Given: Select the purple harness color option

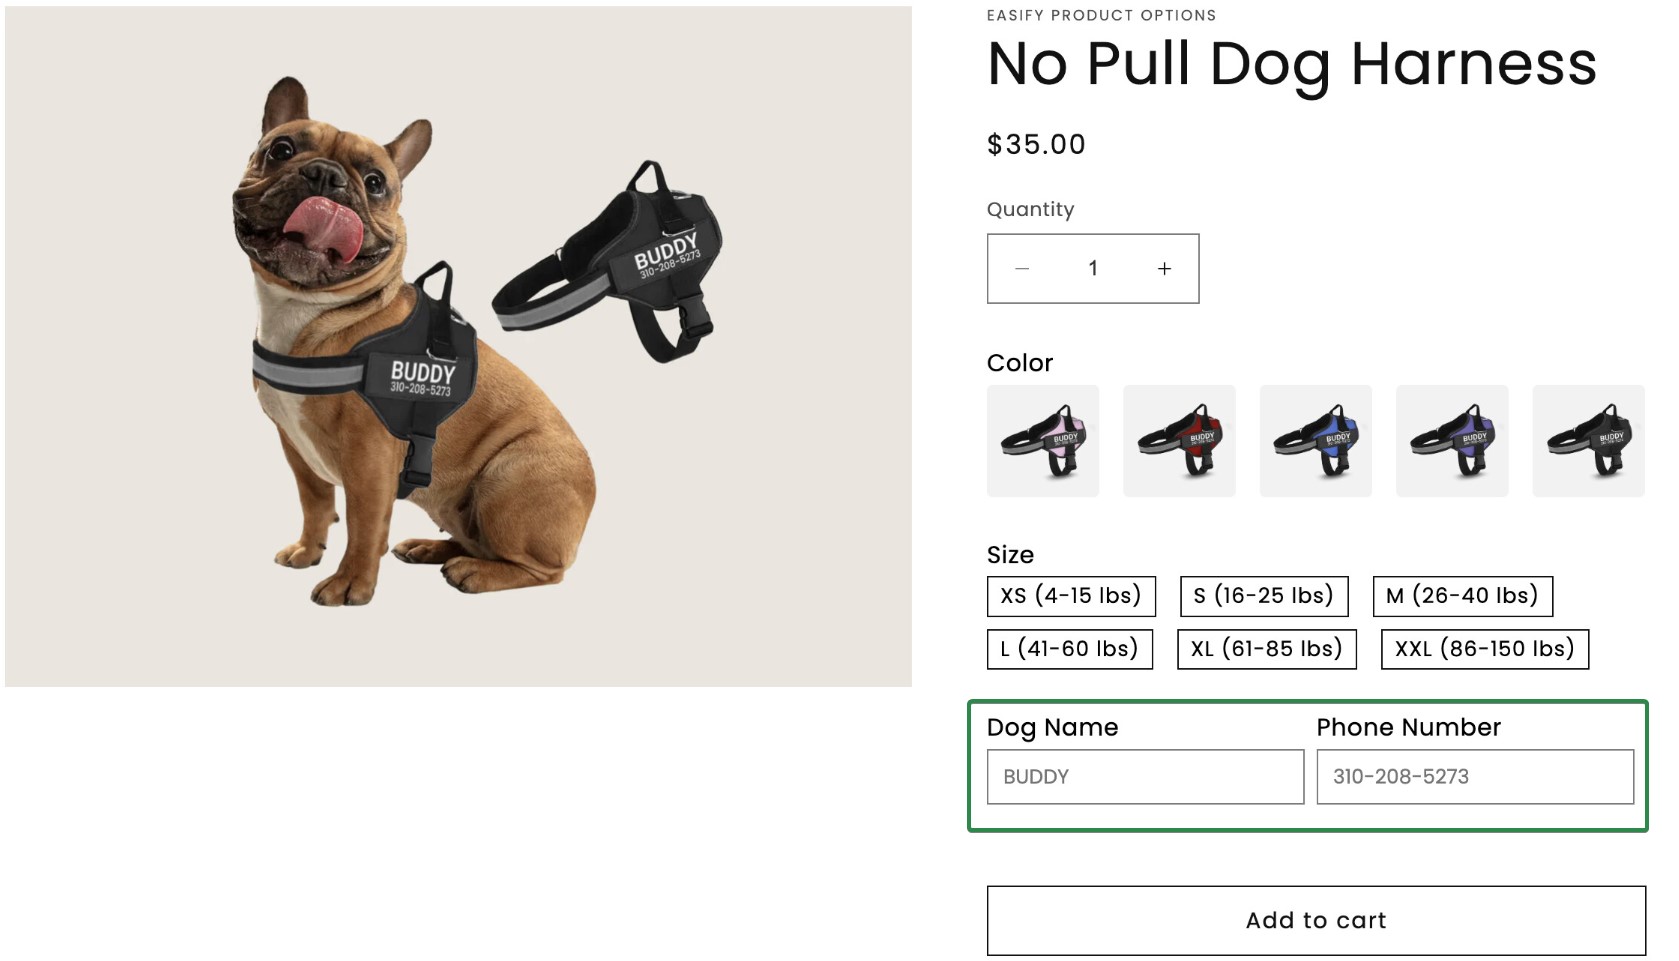Looking at the screenshot, I should click(x=1452, y=440).
